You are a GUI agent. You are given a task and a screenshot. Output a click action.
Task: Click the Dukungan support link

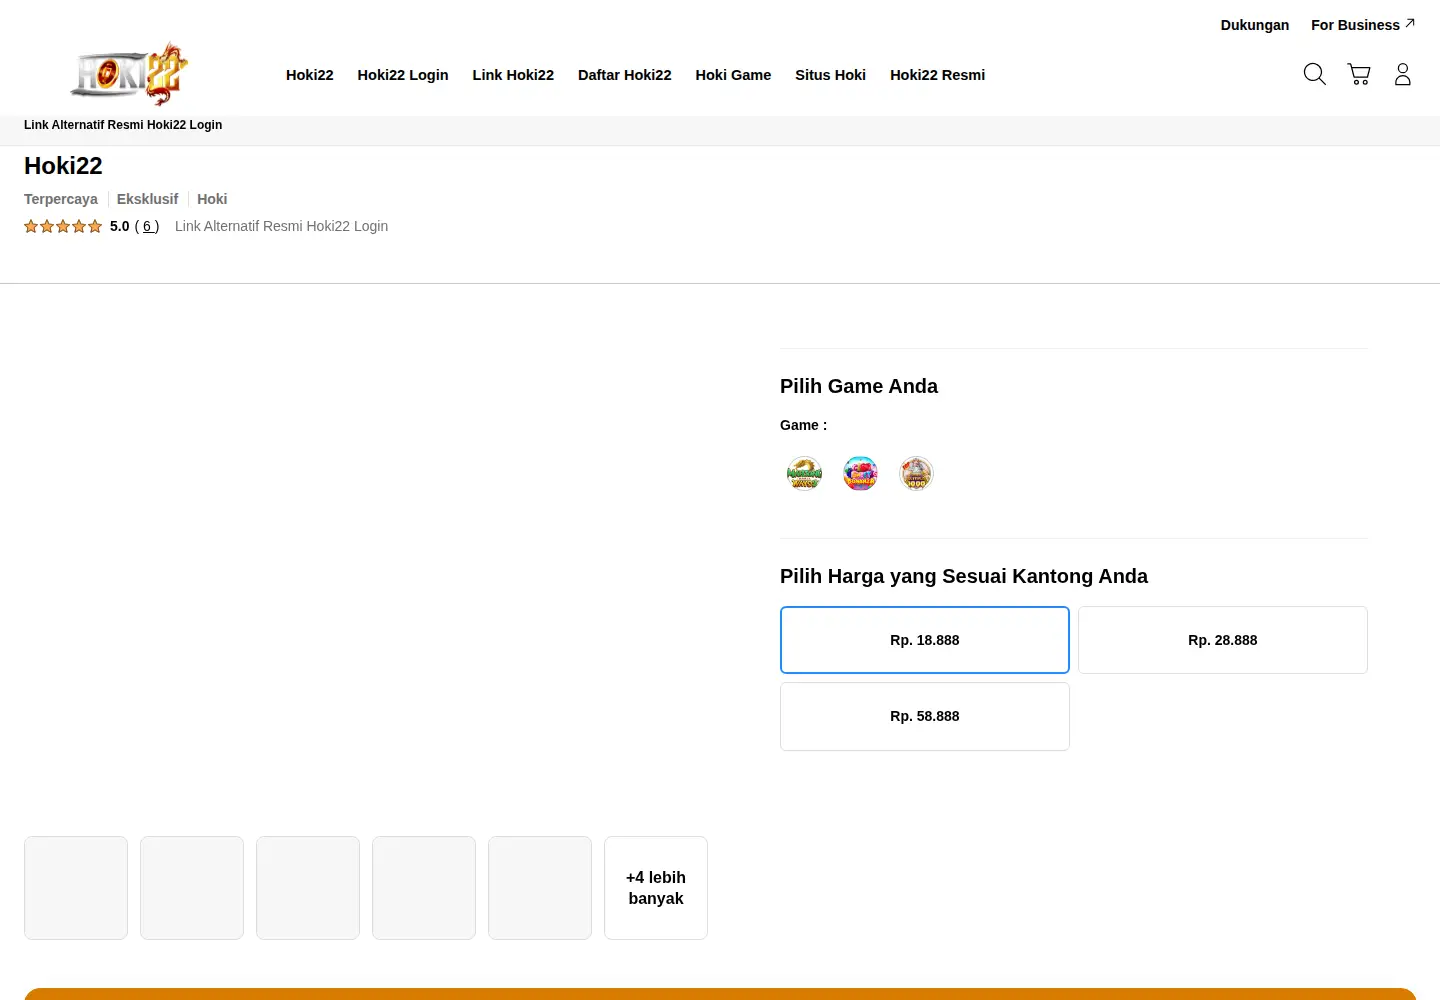click(1255, 25)
